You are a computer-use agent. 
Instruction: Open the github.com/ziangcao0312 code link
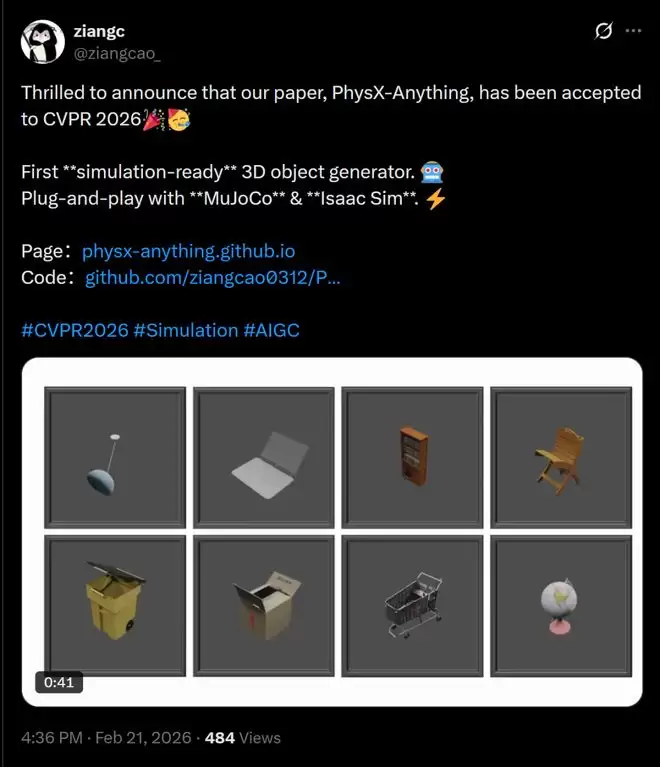[x=212, y=277]
